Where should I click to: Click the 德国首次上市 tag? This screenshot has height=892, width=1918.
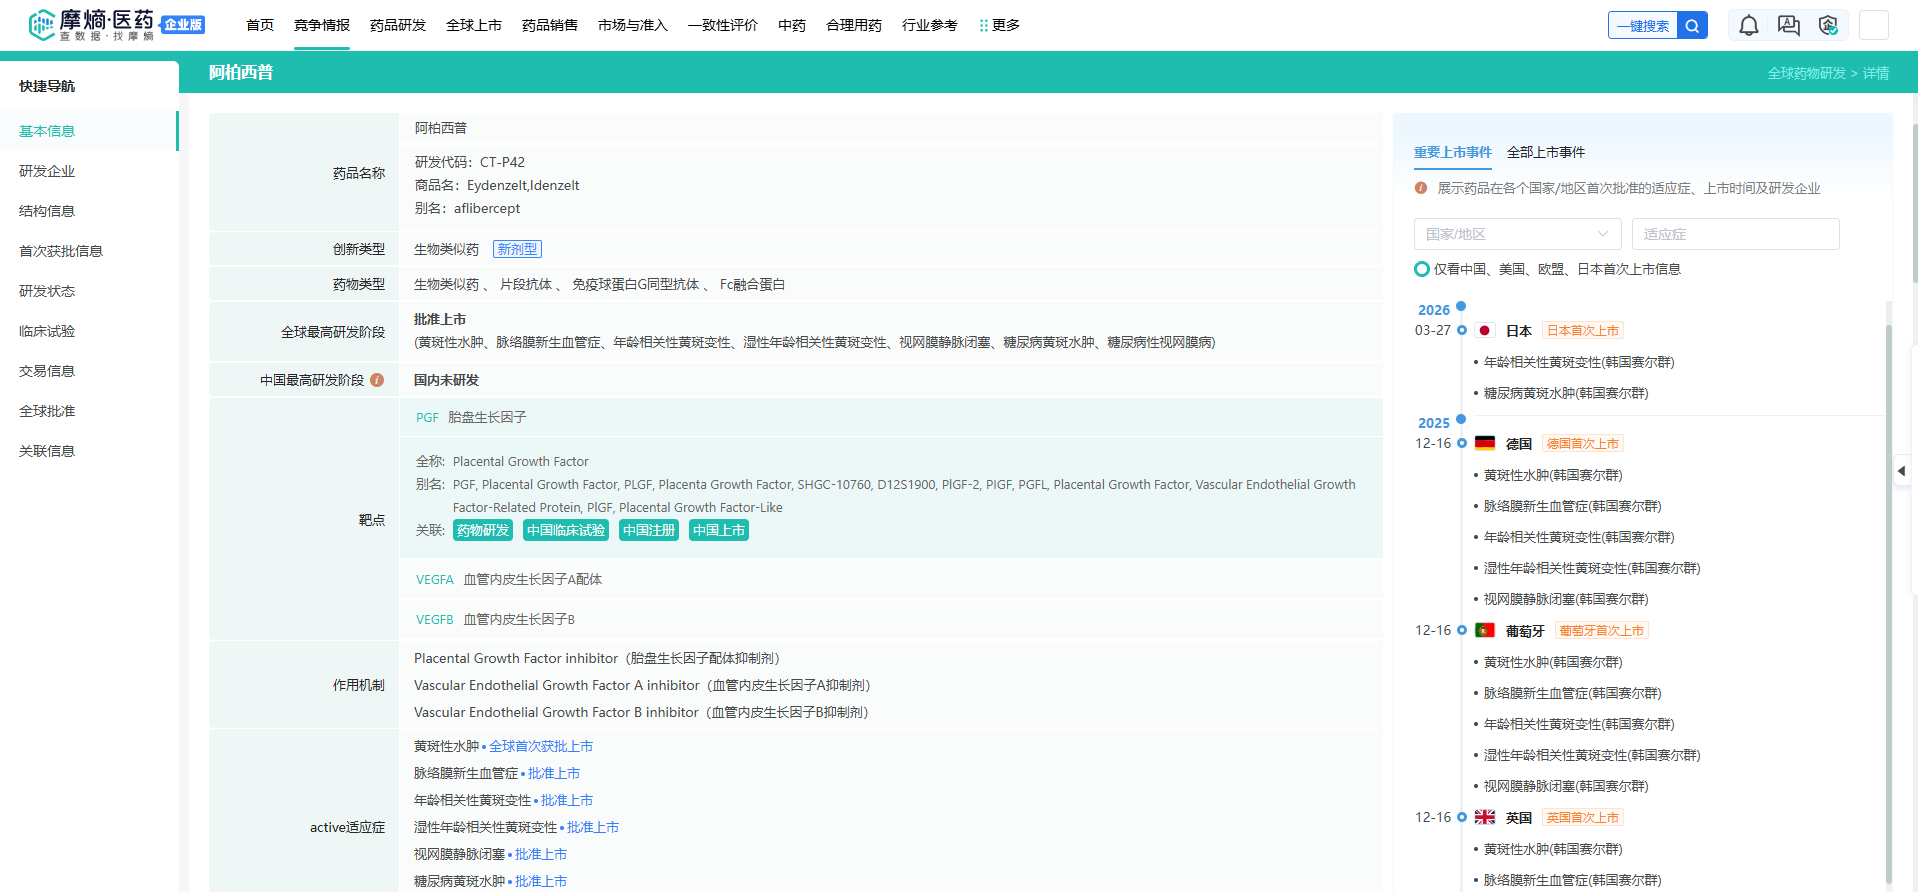pos(1583,443)
